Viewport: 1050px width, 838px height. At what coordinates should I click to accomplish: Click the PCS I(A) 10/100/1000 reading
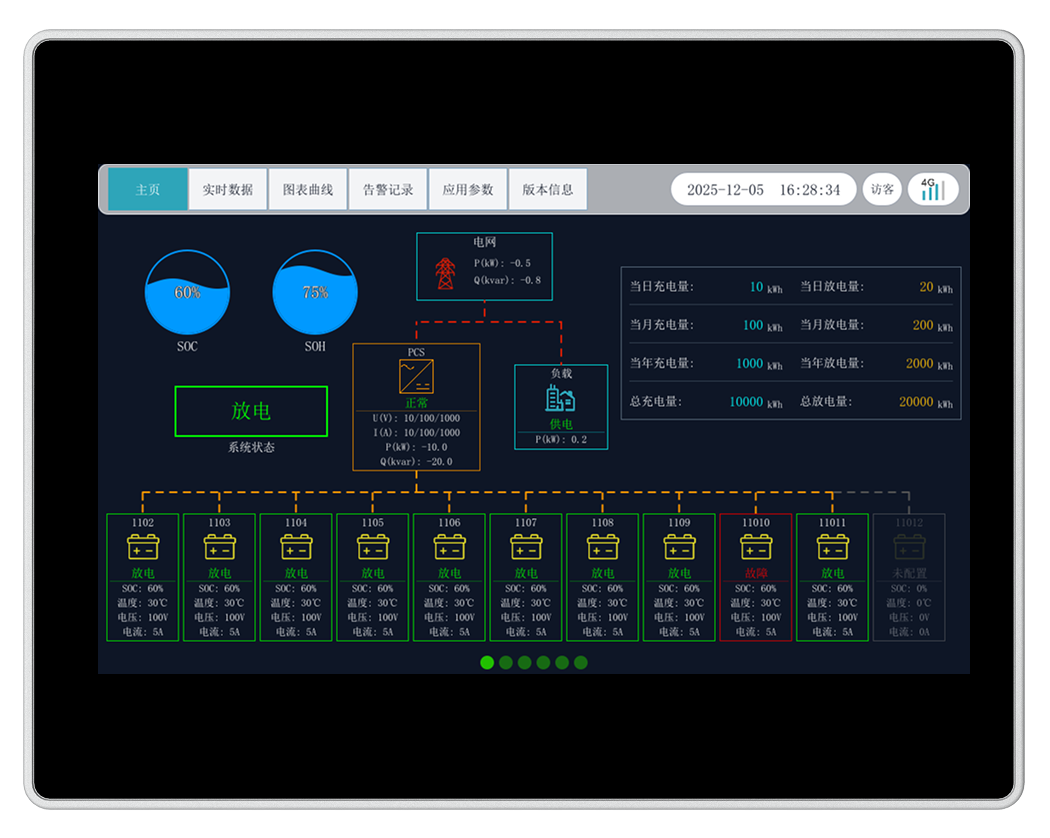click(417, 433)
